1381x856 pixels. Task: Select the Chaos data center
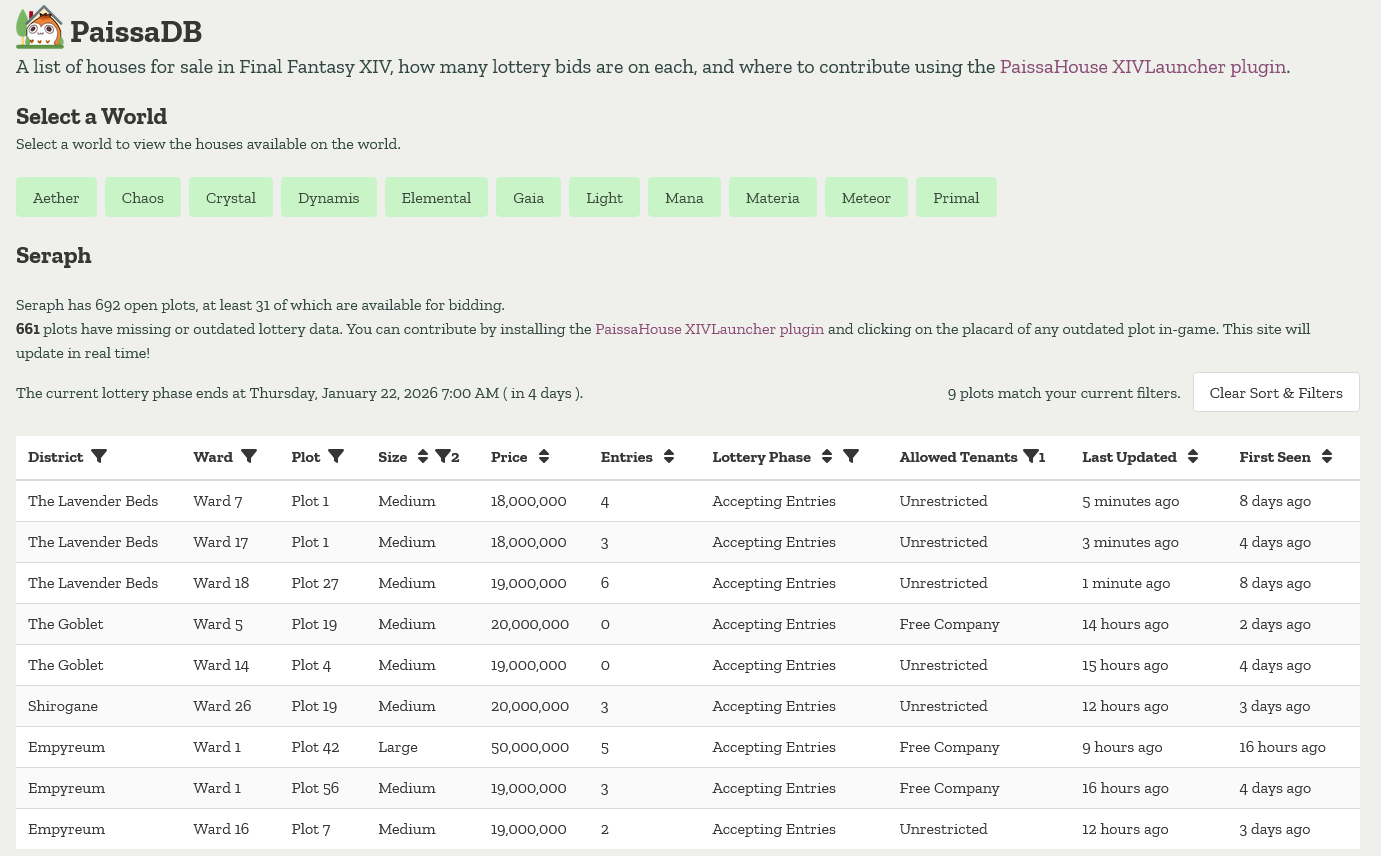(x=143, y=198)
